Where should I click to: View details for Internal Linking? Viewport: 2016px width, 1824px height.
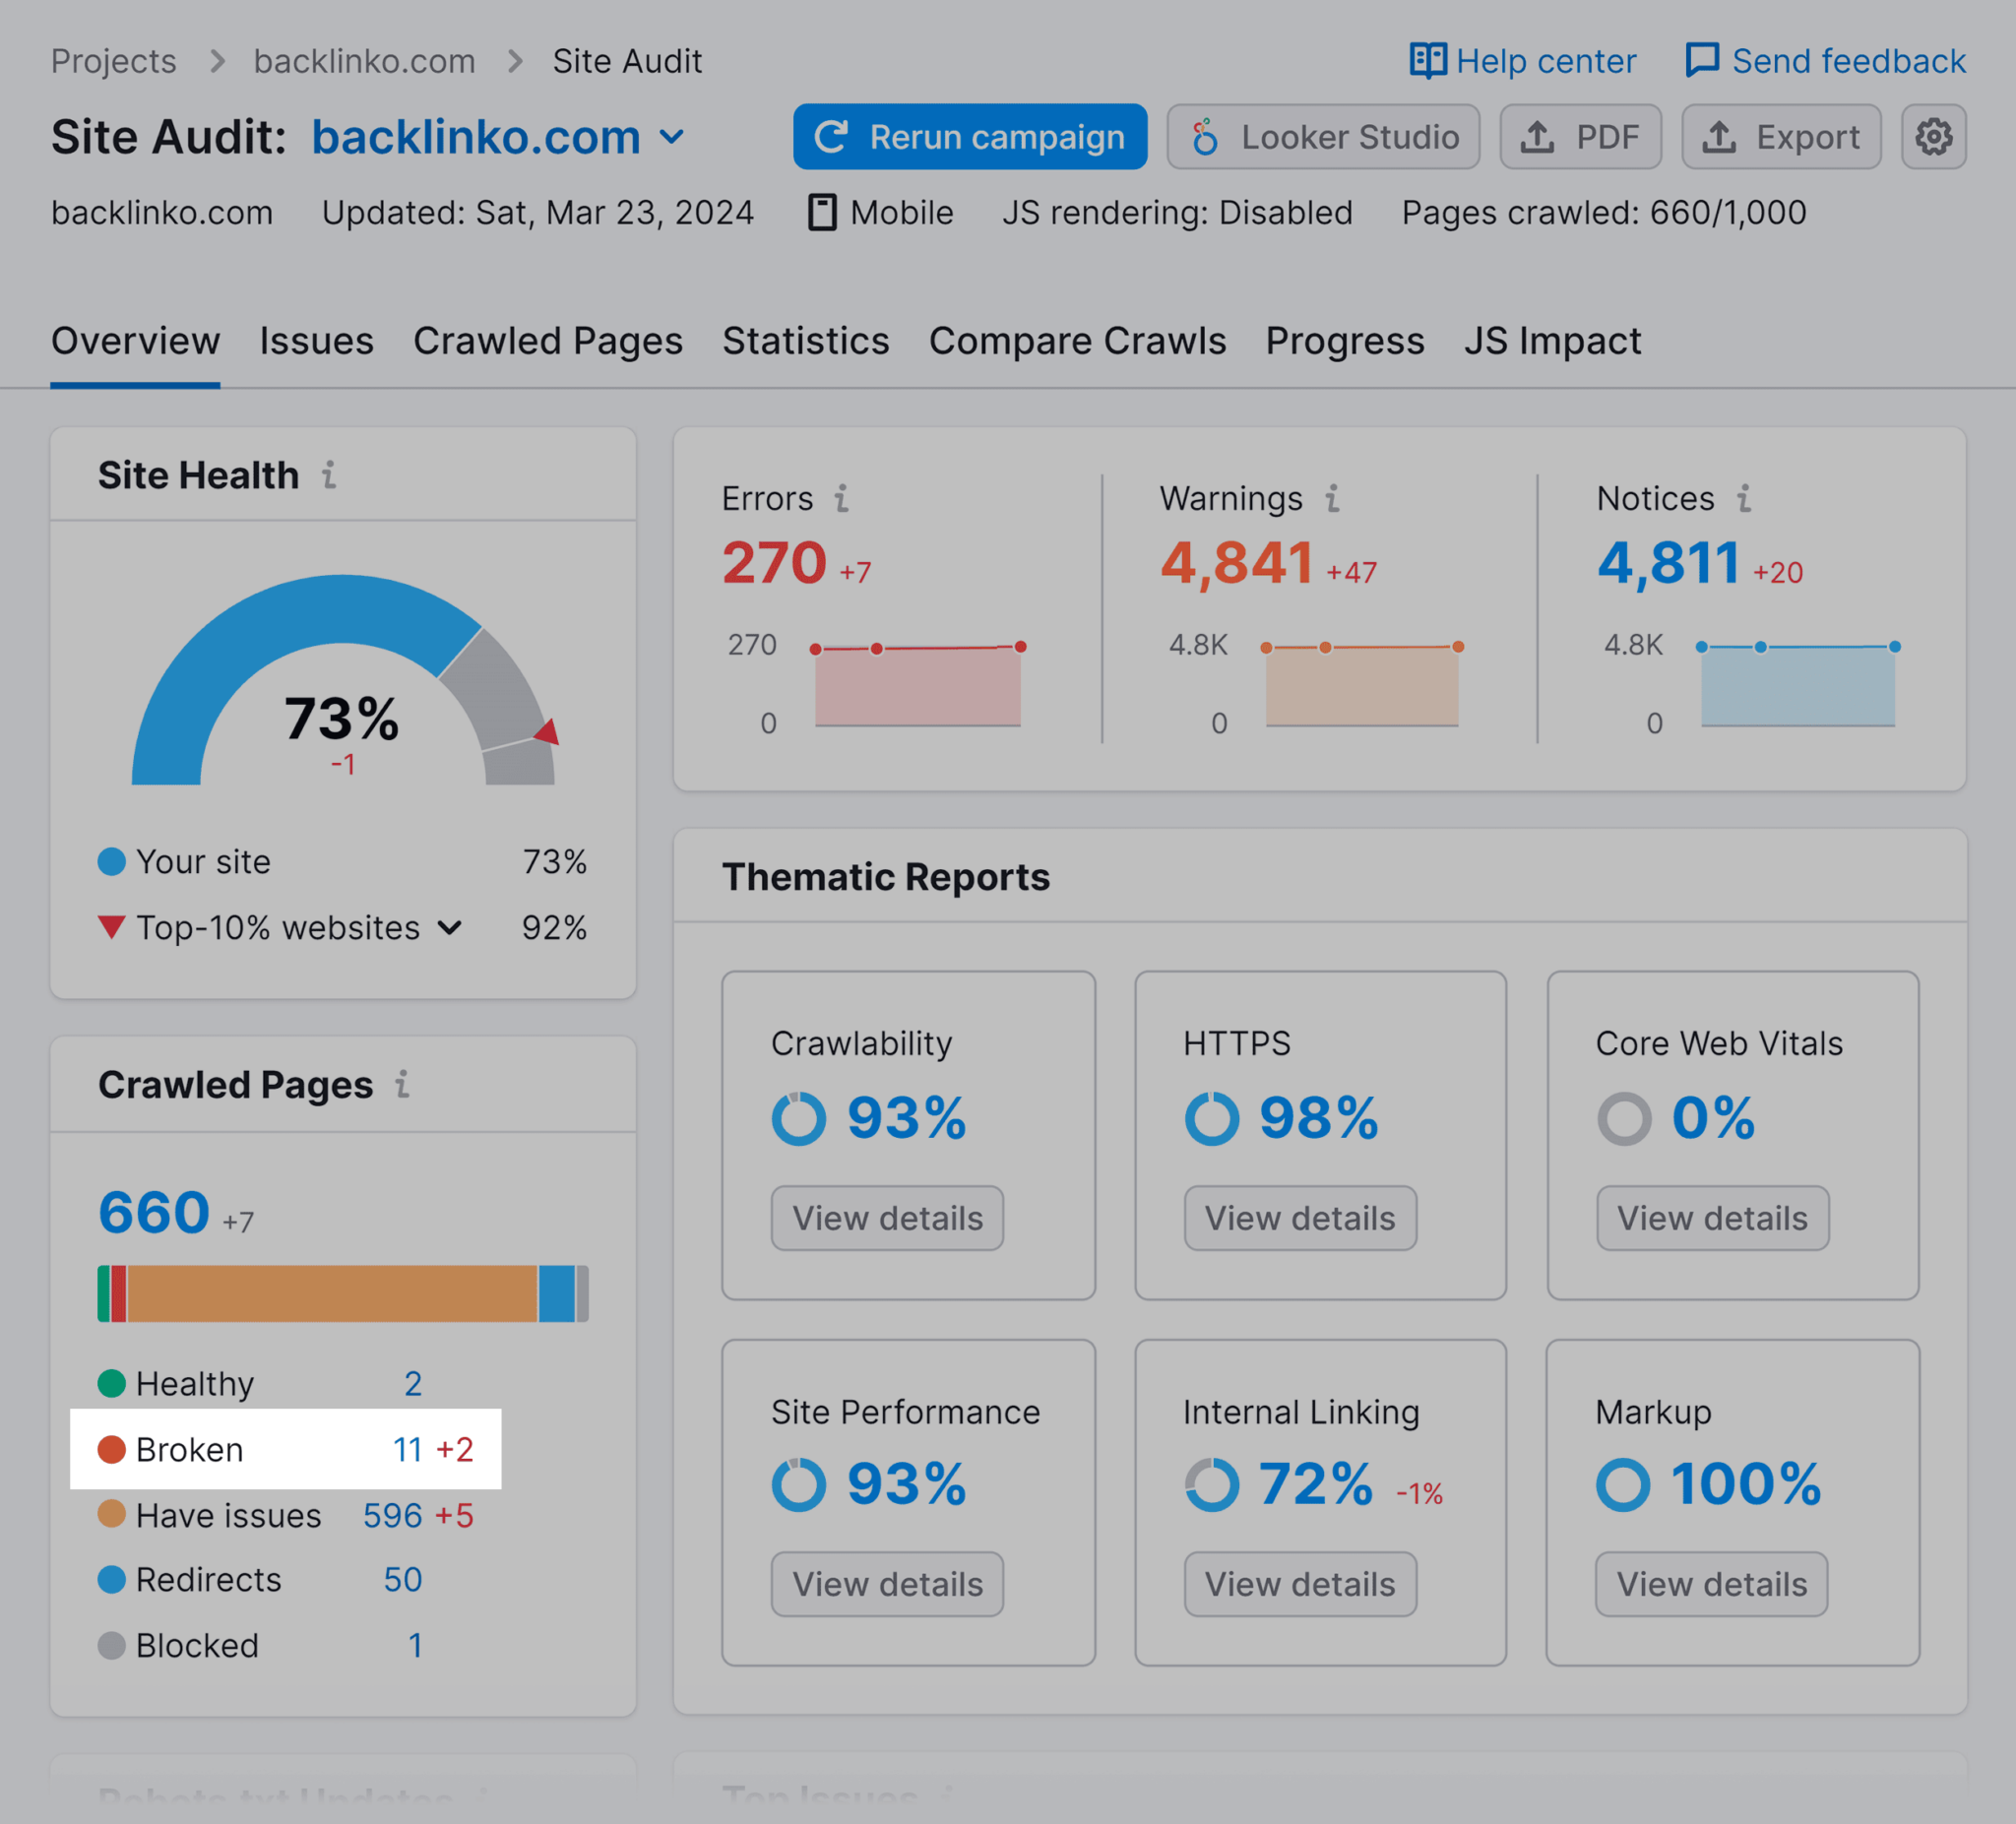pyautogui.click(x=1300, y=1584)
